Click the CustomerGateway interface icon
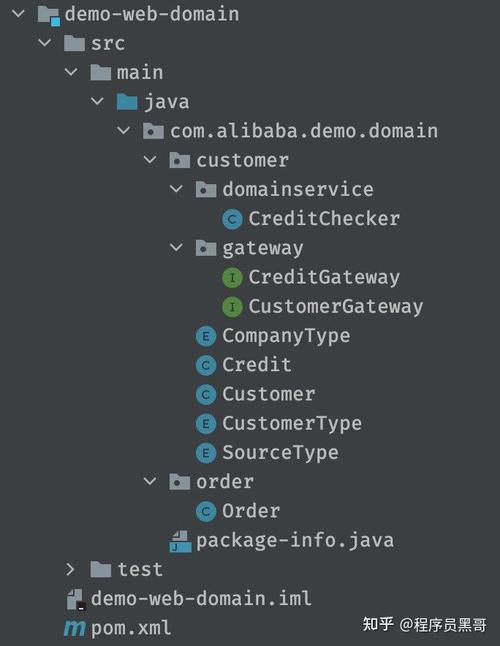500x646 pixels. [x=232, y=307]
